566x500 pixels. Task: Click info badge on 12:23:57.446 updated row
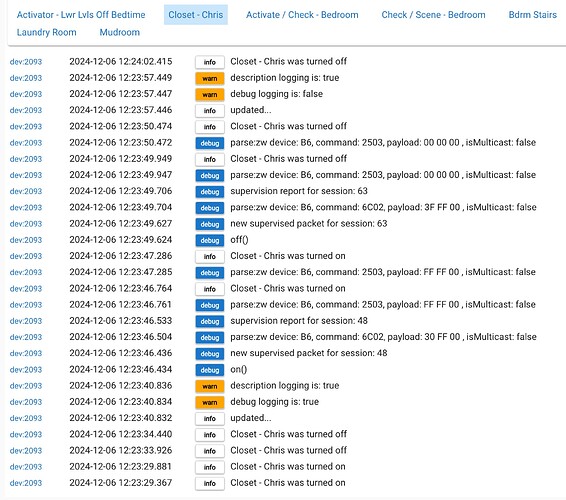coord(210,110)
